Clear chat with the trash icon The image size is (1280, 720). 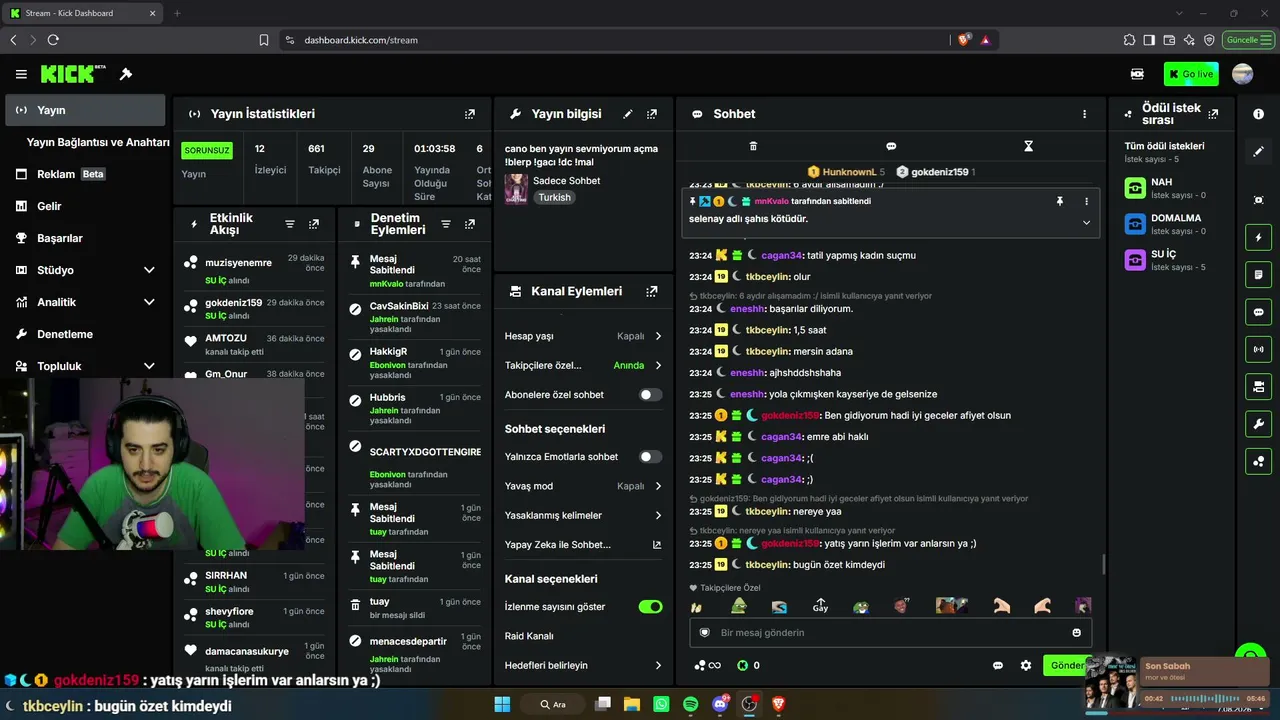point(753,146)
